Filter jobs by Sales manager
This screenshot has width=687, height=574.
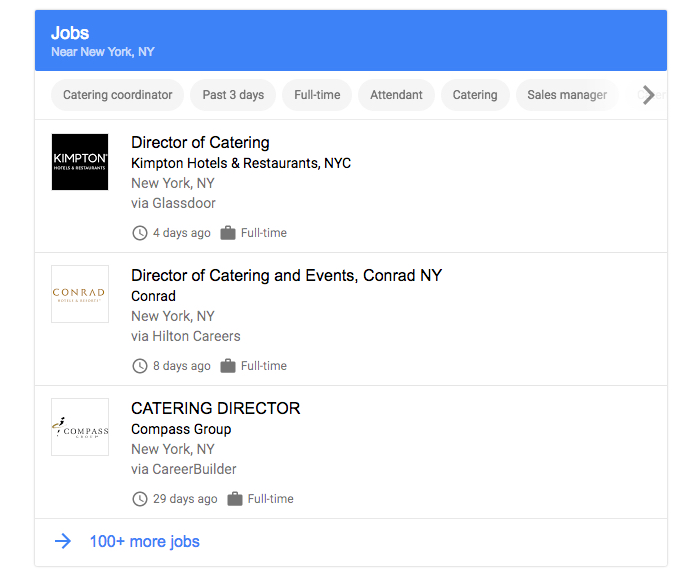click(567, 95)
